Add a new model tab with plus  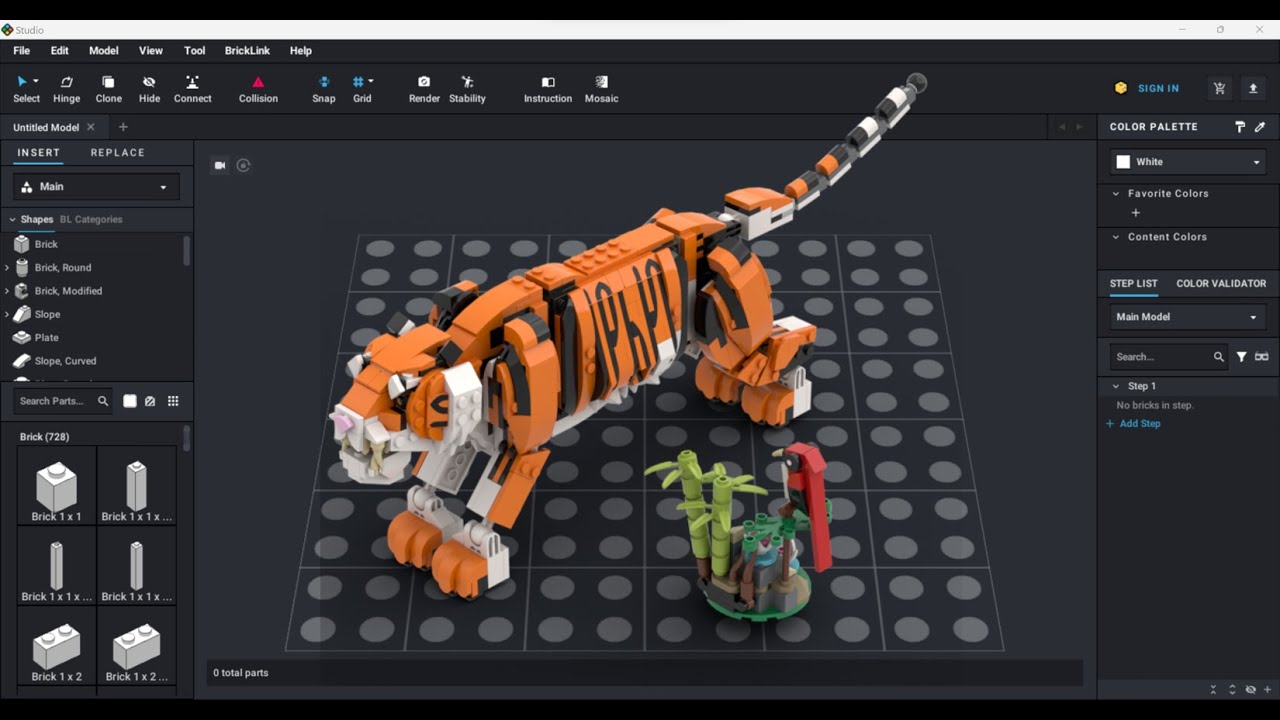pyautogui.click(x=123, y=127)
